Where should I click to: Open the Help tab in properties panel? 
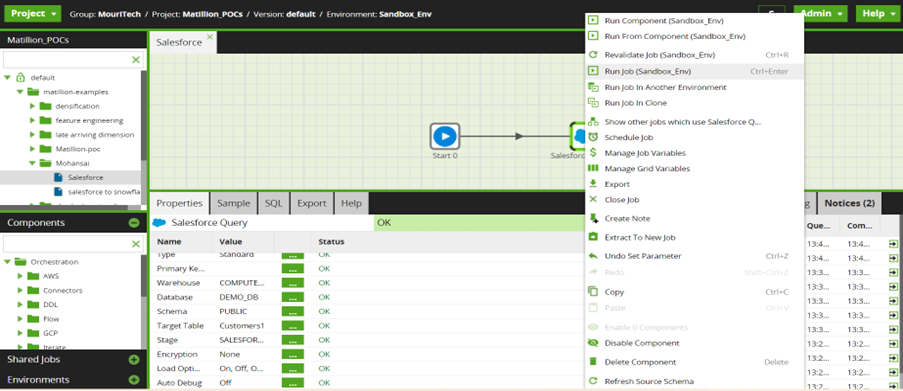[x=351, y=203]
